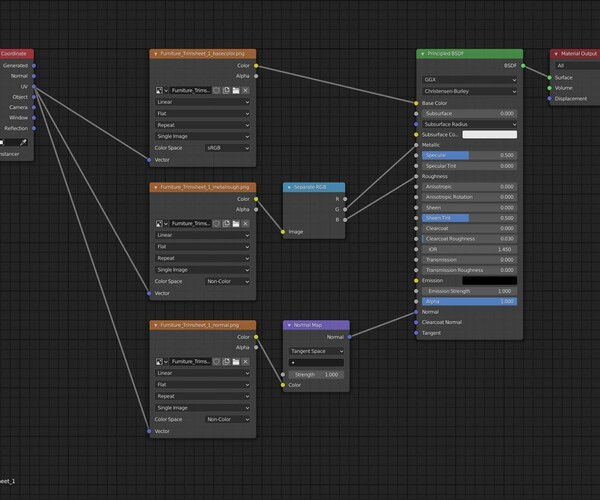Open Tangent Space dropdown on Normal Map node
Viewport: 600px width, 500px height.
(316, 351)
